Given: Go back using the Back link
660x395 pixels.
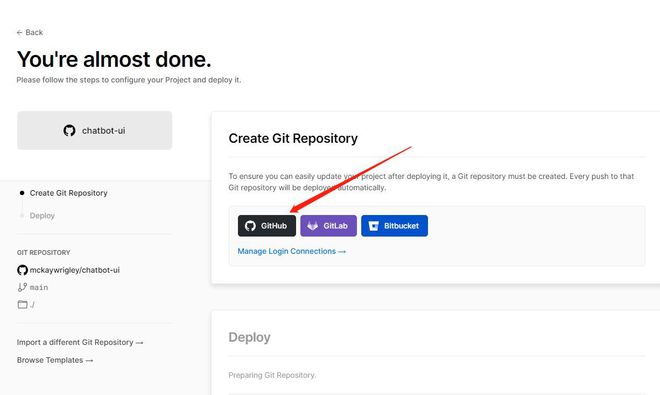Looking at the screenshot, I should (x=29, y=32).
